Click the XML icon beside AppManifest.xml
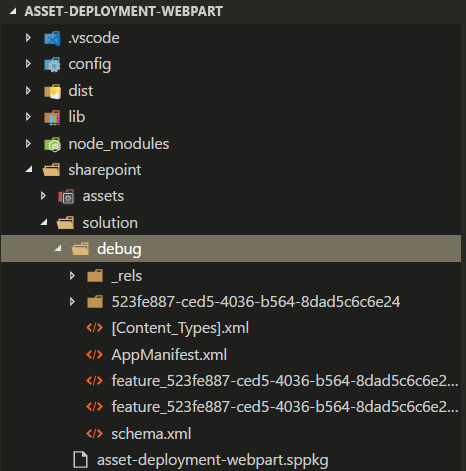 tap(95, 354)
